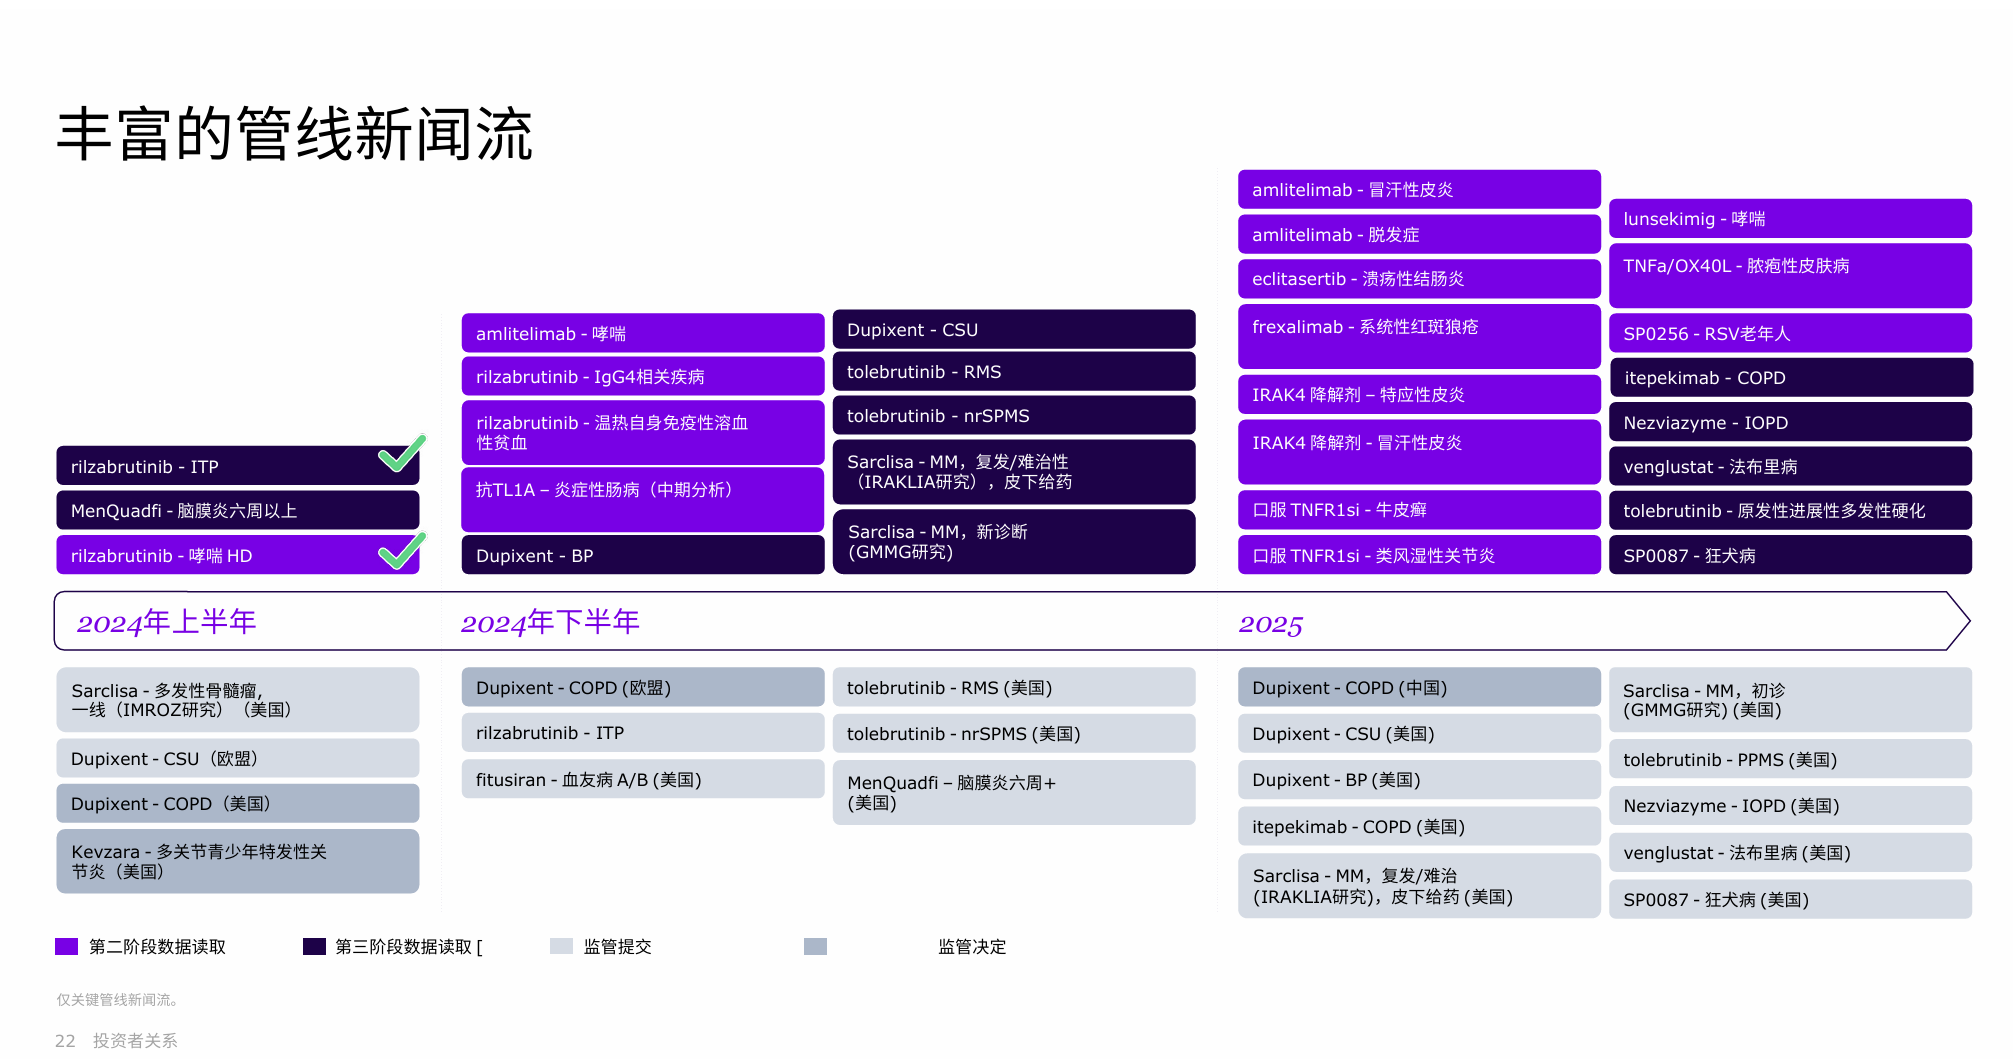
Task: Click Sarclisa - 多发性骨髓瘤 IMROZ研究 box
Action: click(x=238, y=700)
